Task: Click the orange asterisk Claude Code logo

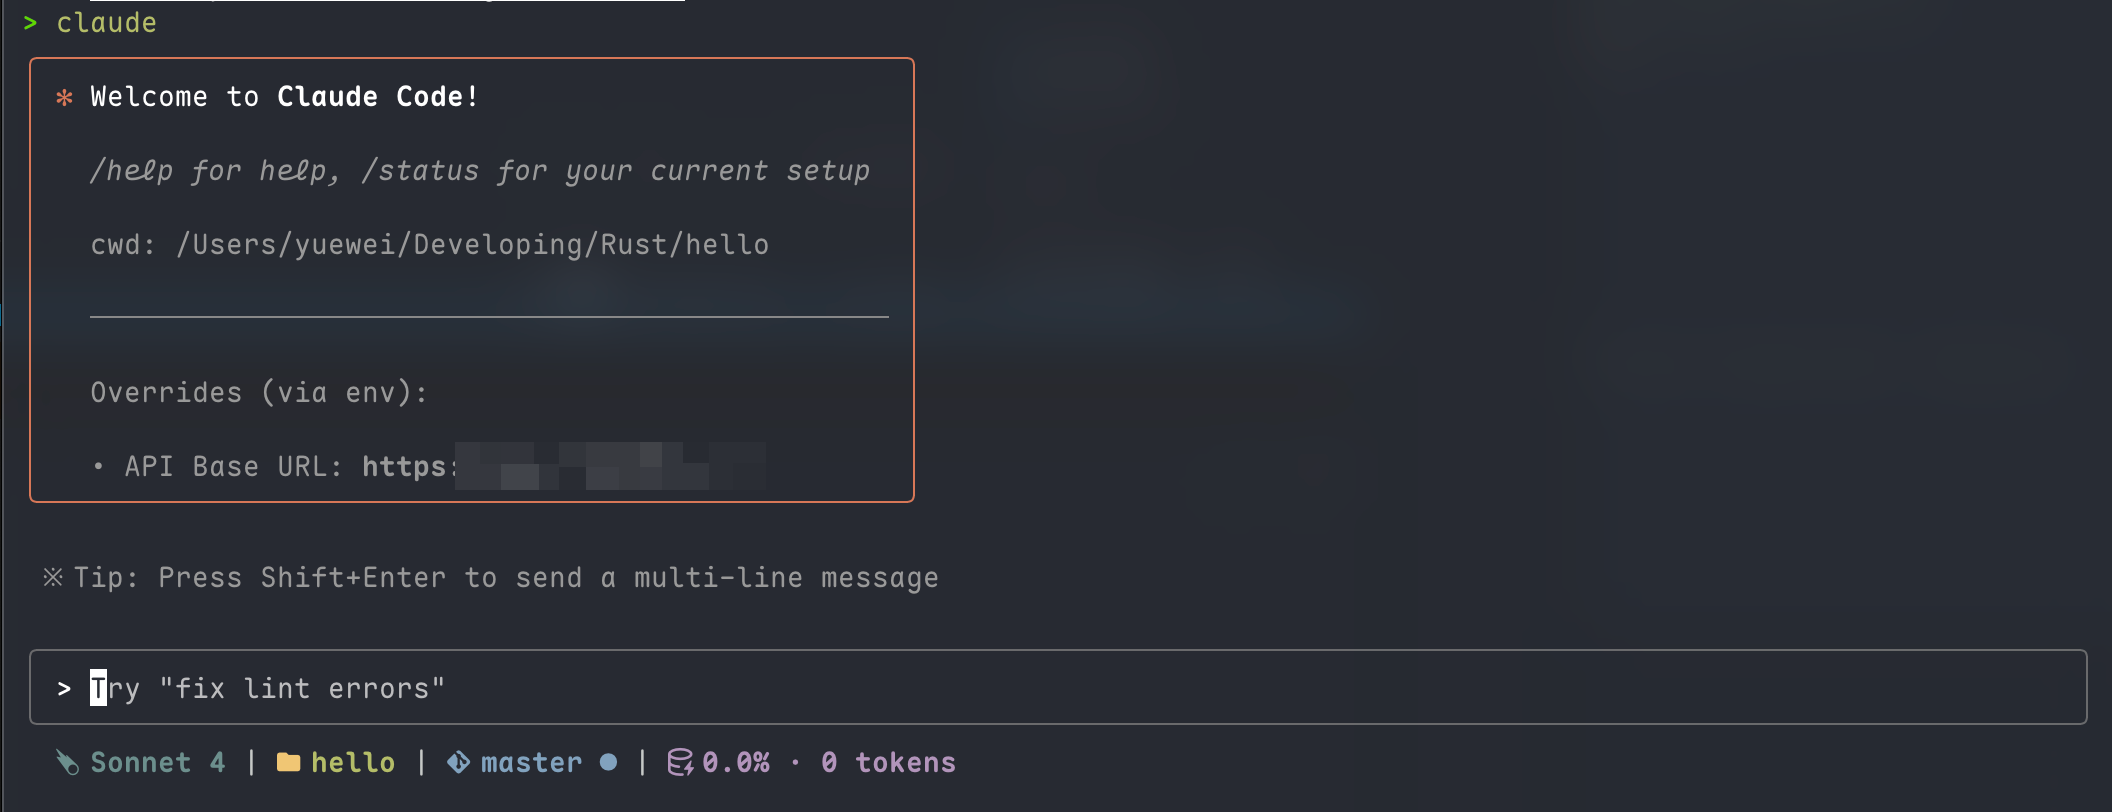Action: (64, 97)
